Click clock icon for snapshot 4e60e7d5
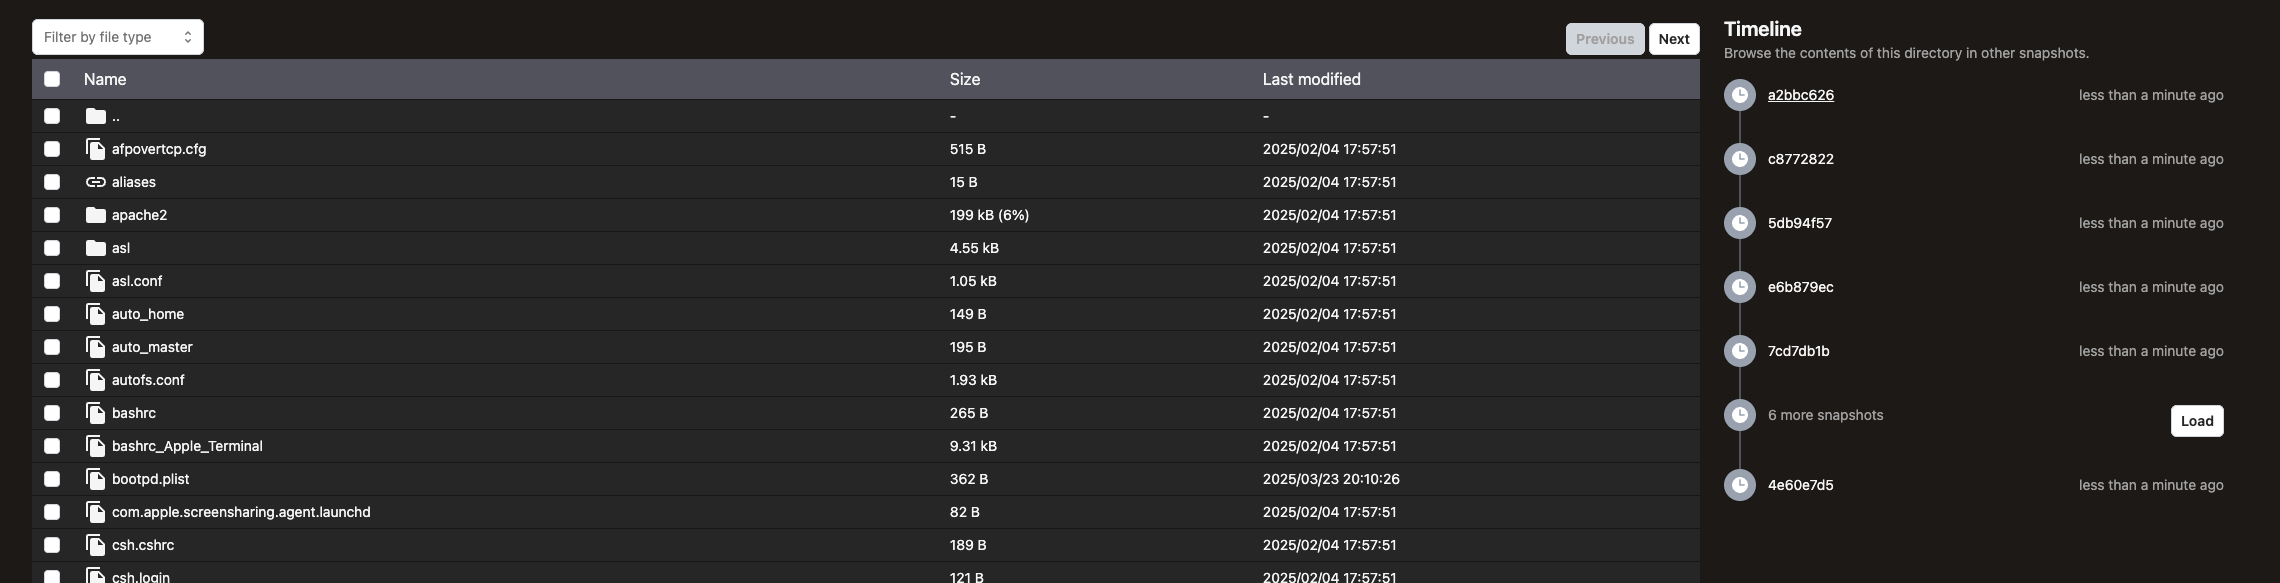This screenshot has height=583, width=2280. coord(1740,485)
